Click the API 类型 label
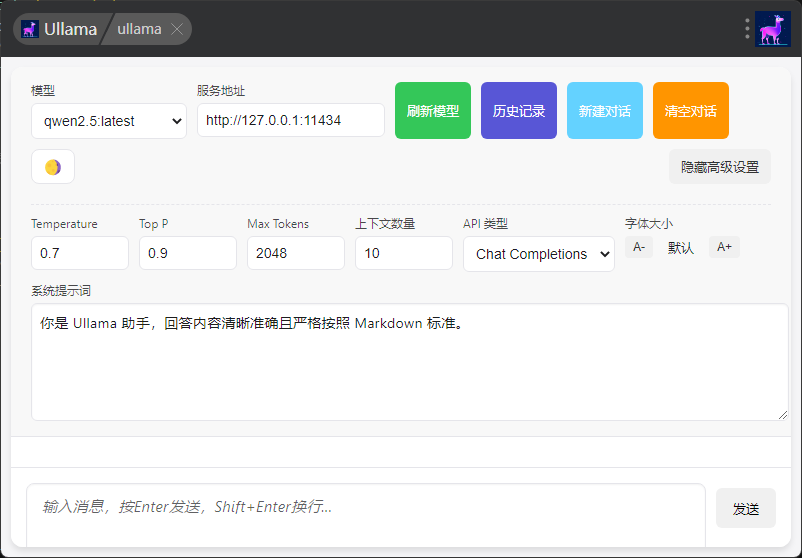The image size is (802, 558). [485, 224]
